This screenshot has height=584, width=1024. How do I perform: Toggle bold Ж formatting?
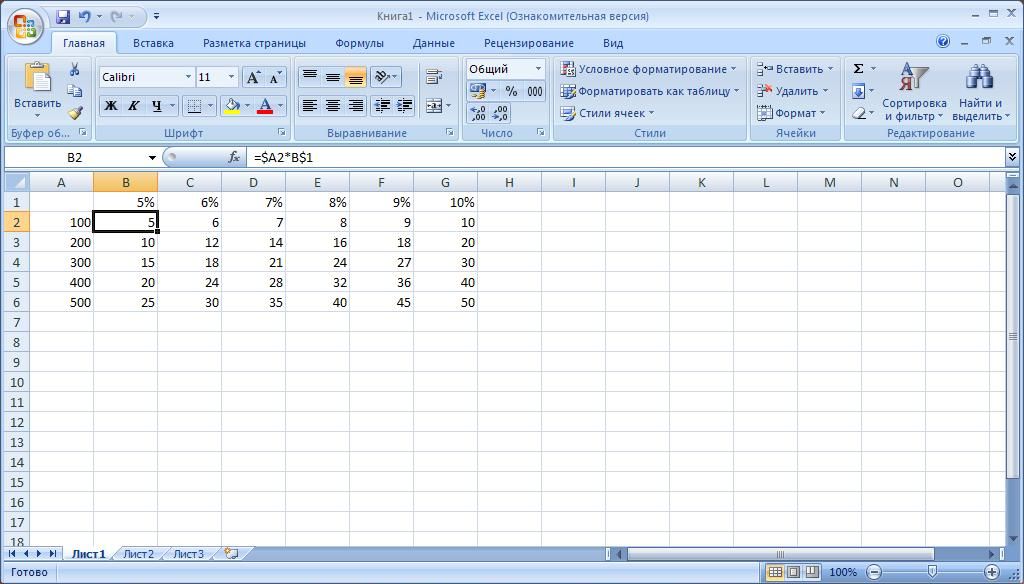tap(111, 105)
